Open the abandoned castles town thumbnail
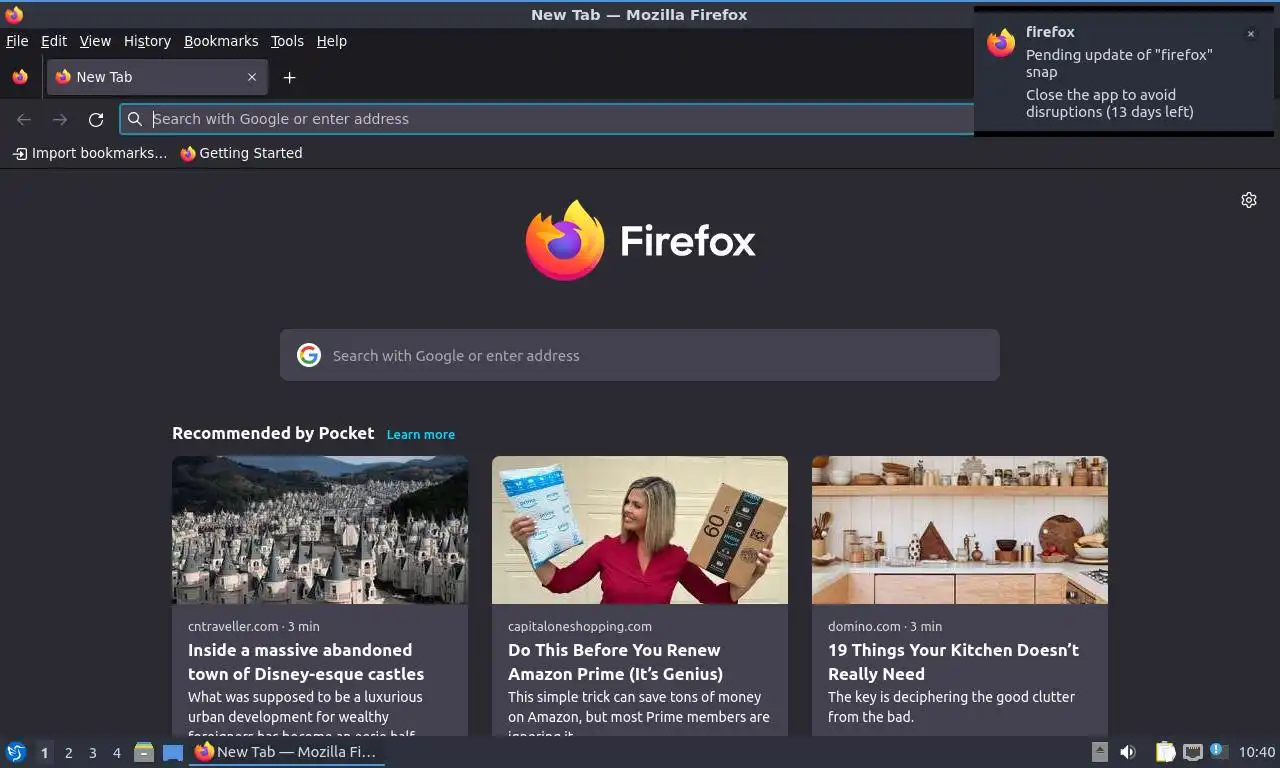 (x=320, y=530)
